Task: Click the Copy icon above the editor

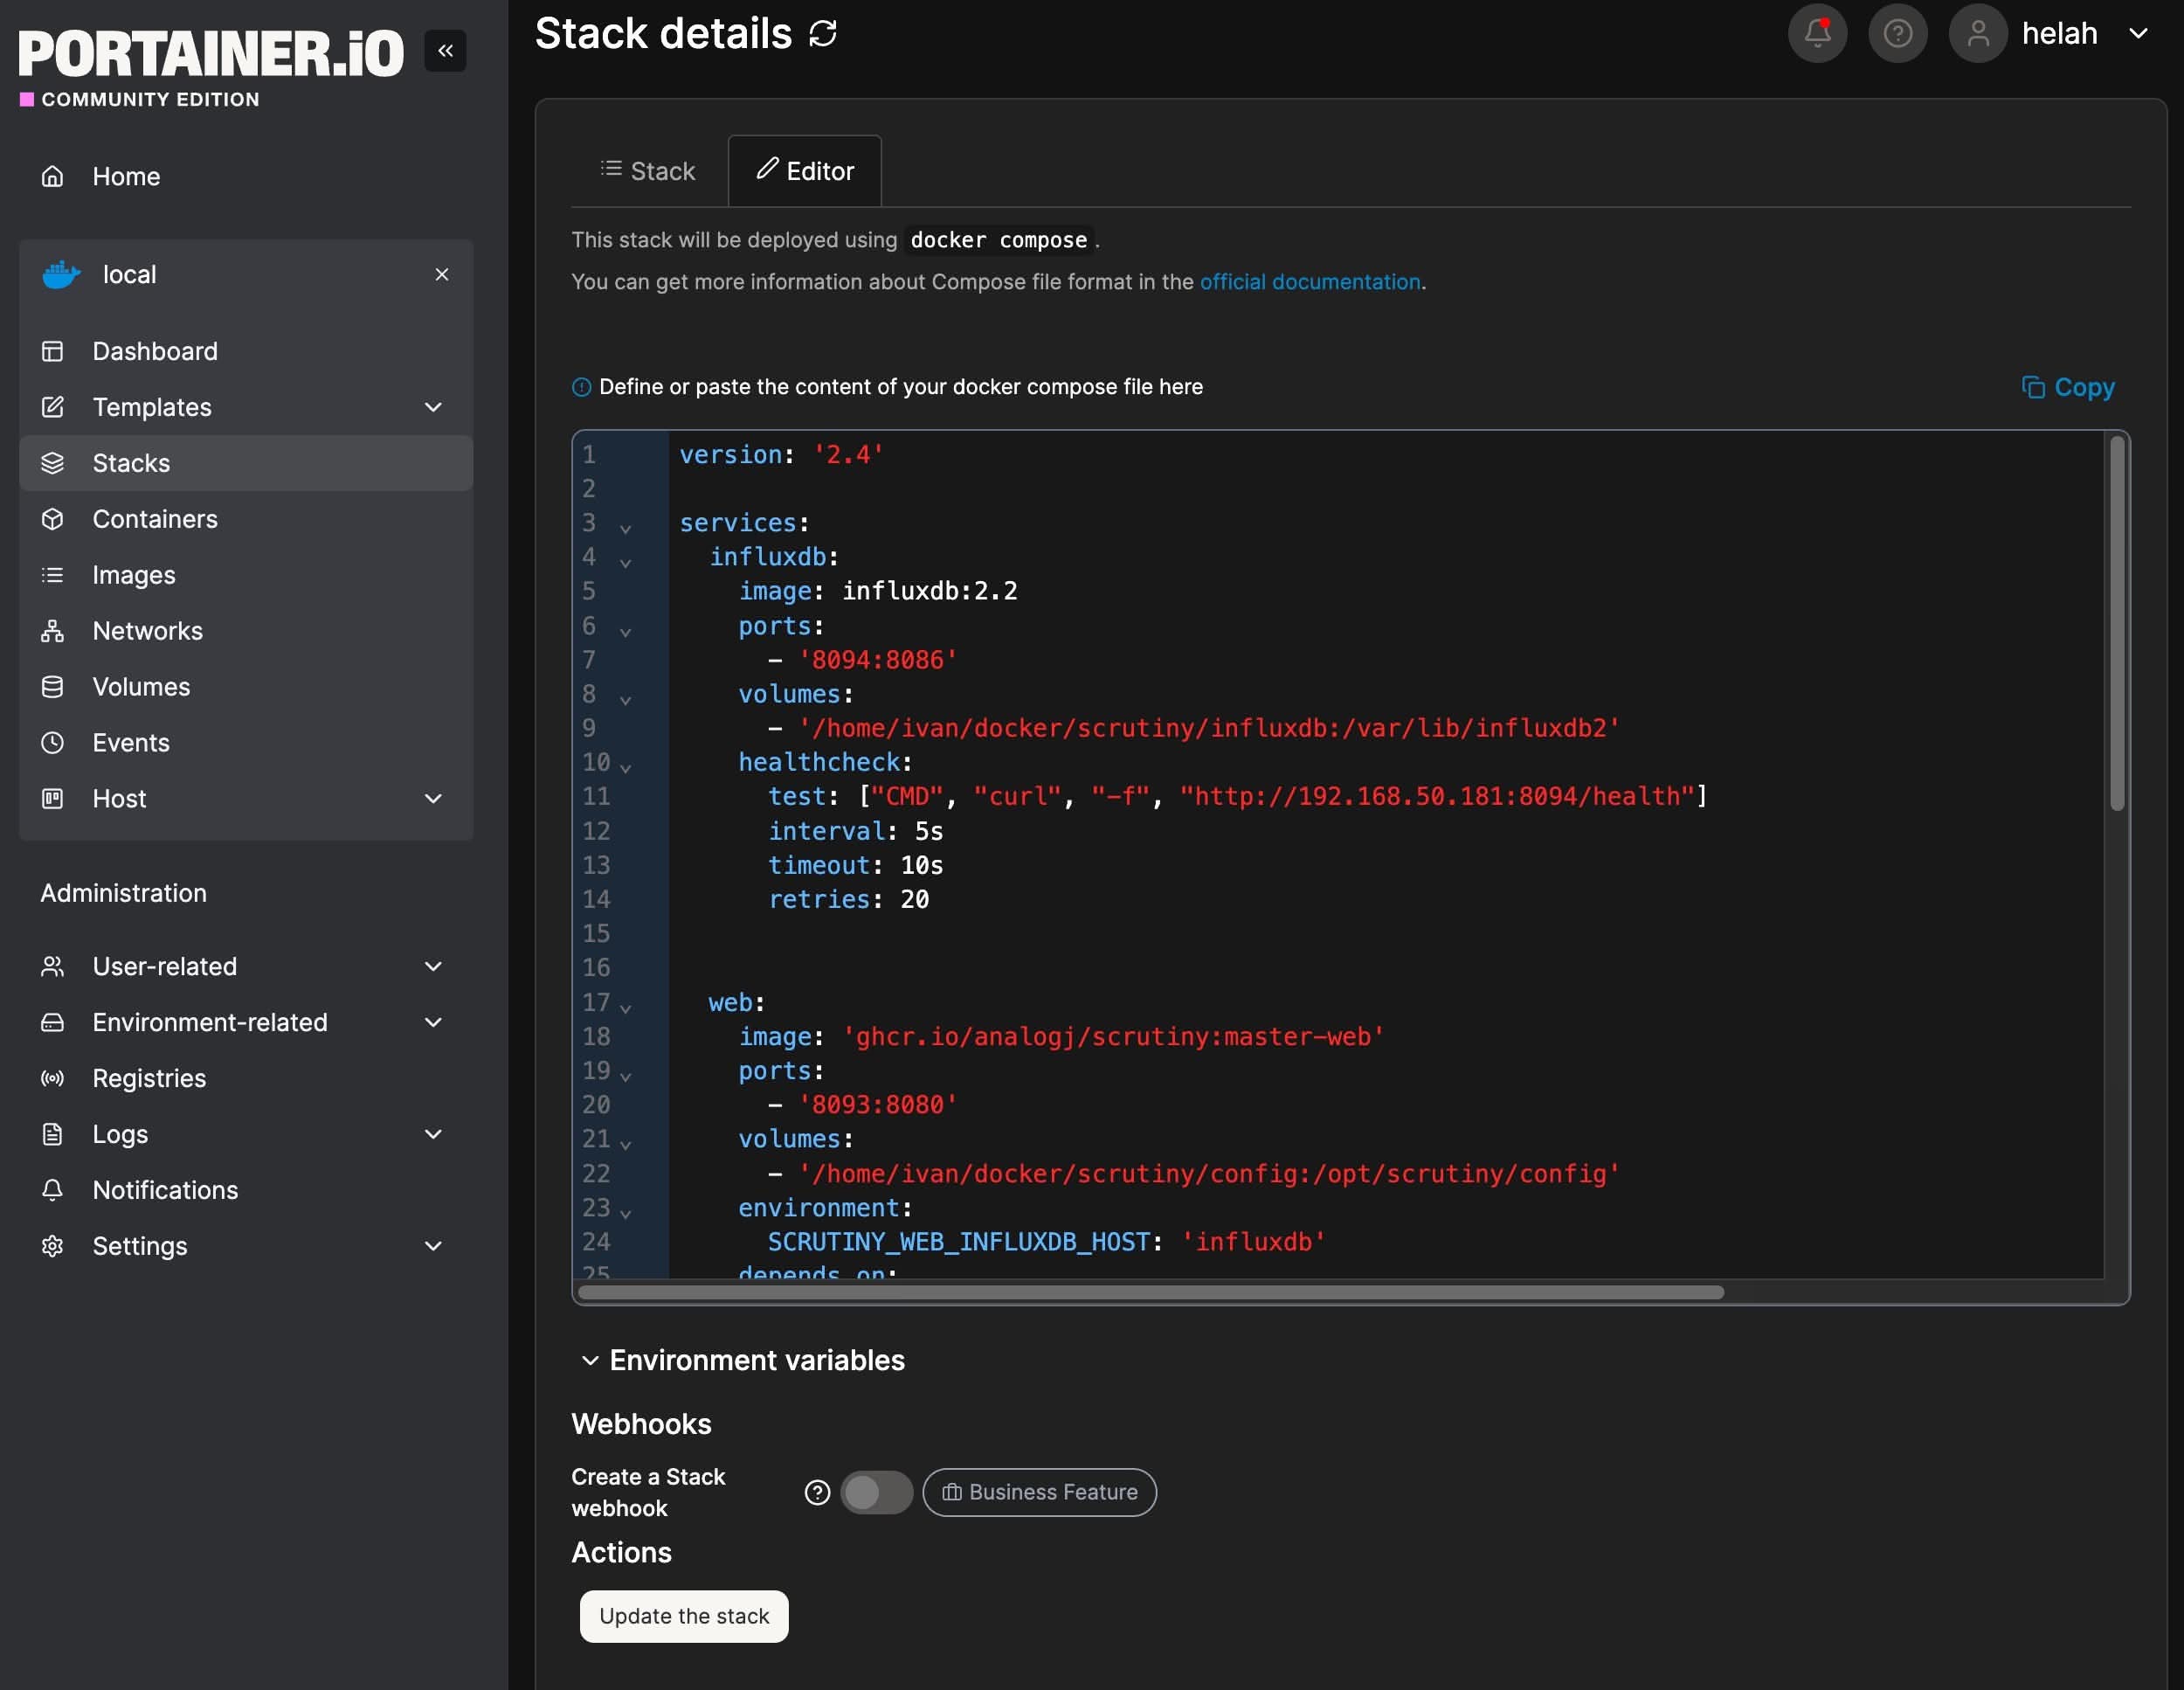Action: pyautogui.click(x=2033, y=387)
